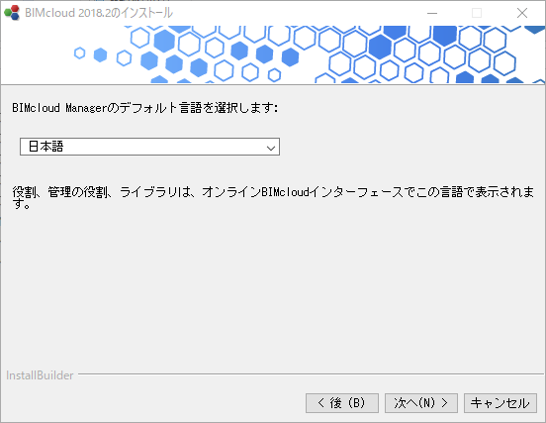The image size is (546, 423).
Task: Click the 役割、管理の役割 description text
Action: 273,197
